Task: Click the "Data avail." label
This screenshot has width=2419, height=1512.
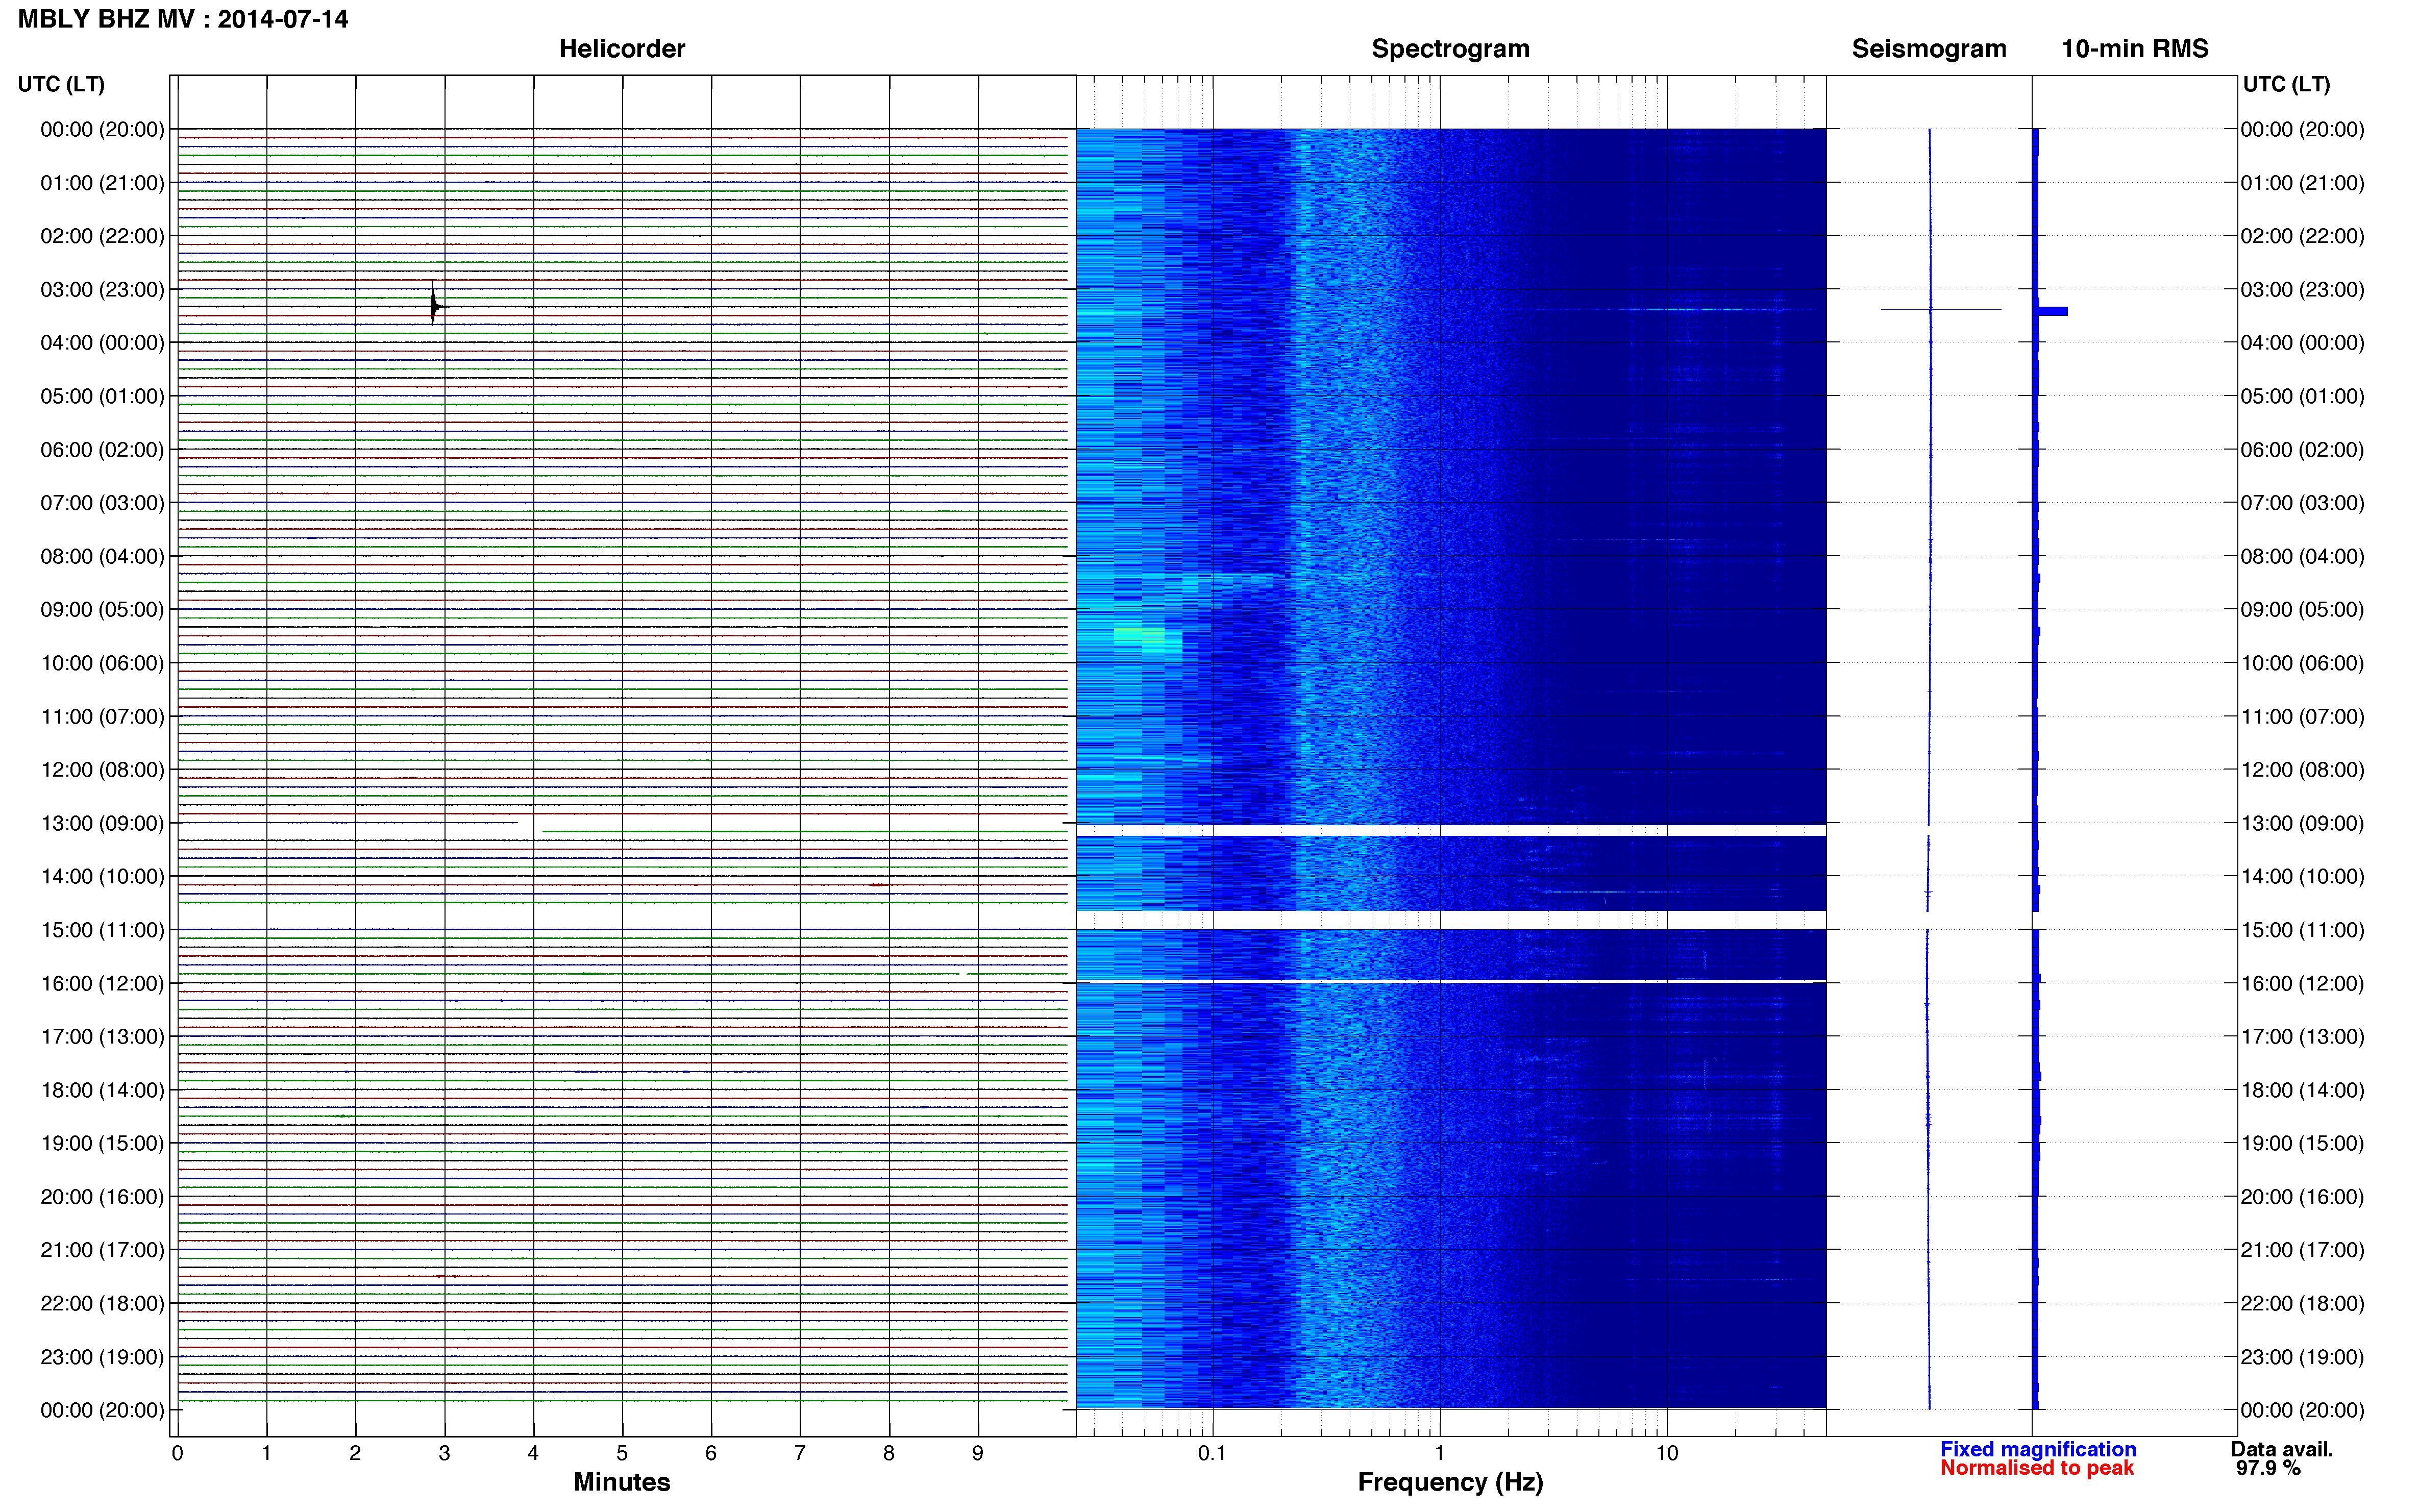Action: [x=2281, y=1449]
